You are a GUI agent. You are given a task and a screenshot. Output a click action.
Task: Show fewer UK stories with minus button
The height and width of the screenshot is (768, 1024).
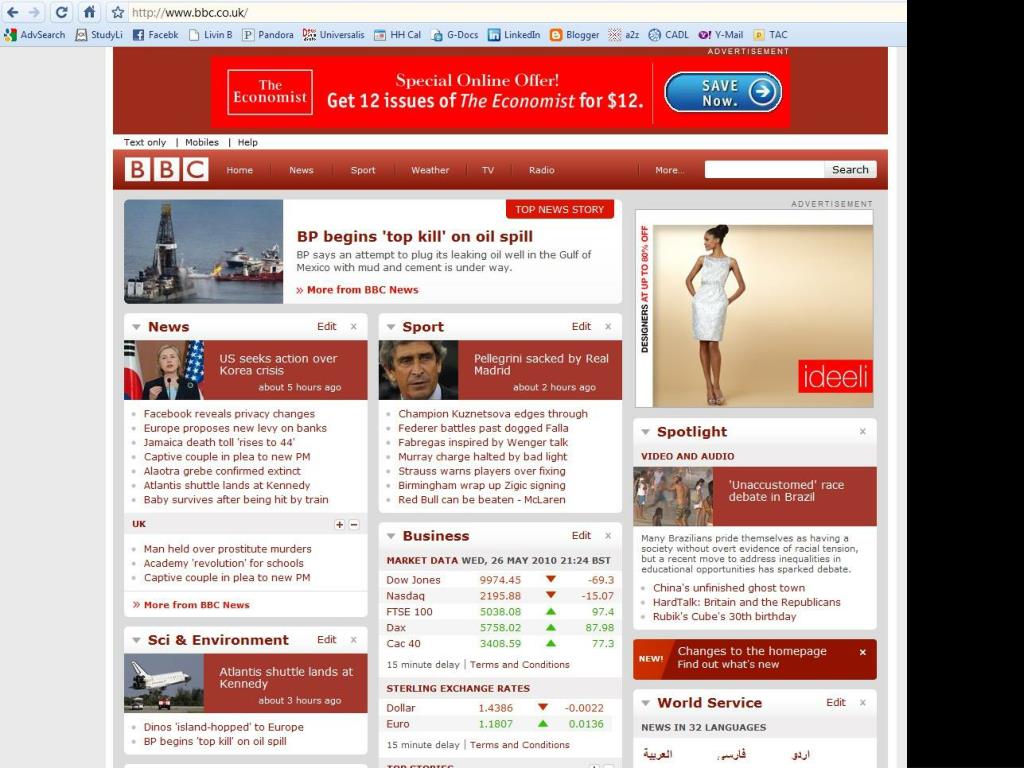(x=354, y=524)
